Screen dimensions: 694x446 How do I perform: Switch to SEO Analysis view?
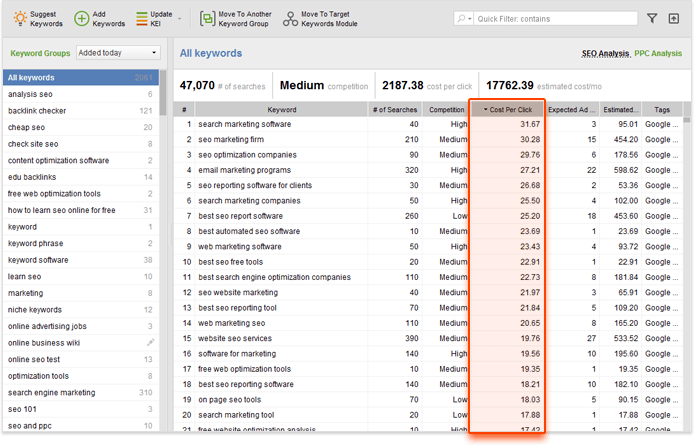click(605, 53)
